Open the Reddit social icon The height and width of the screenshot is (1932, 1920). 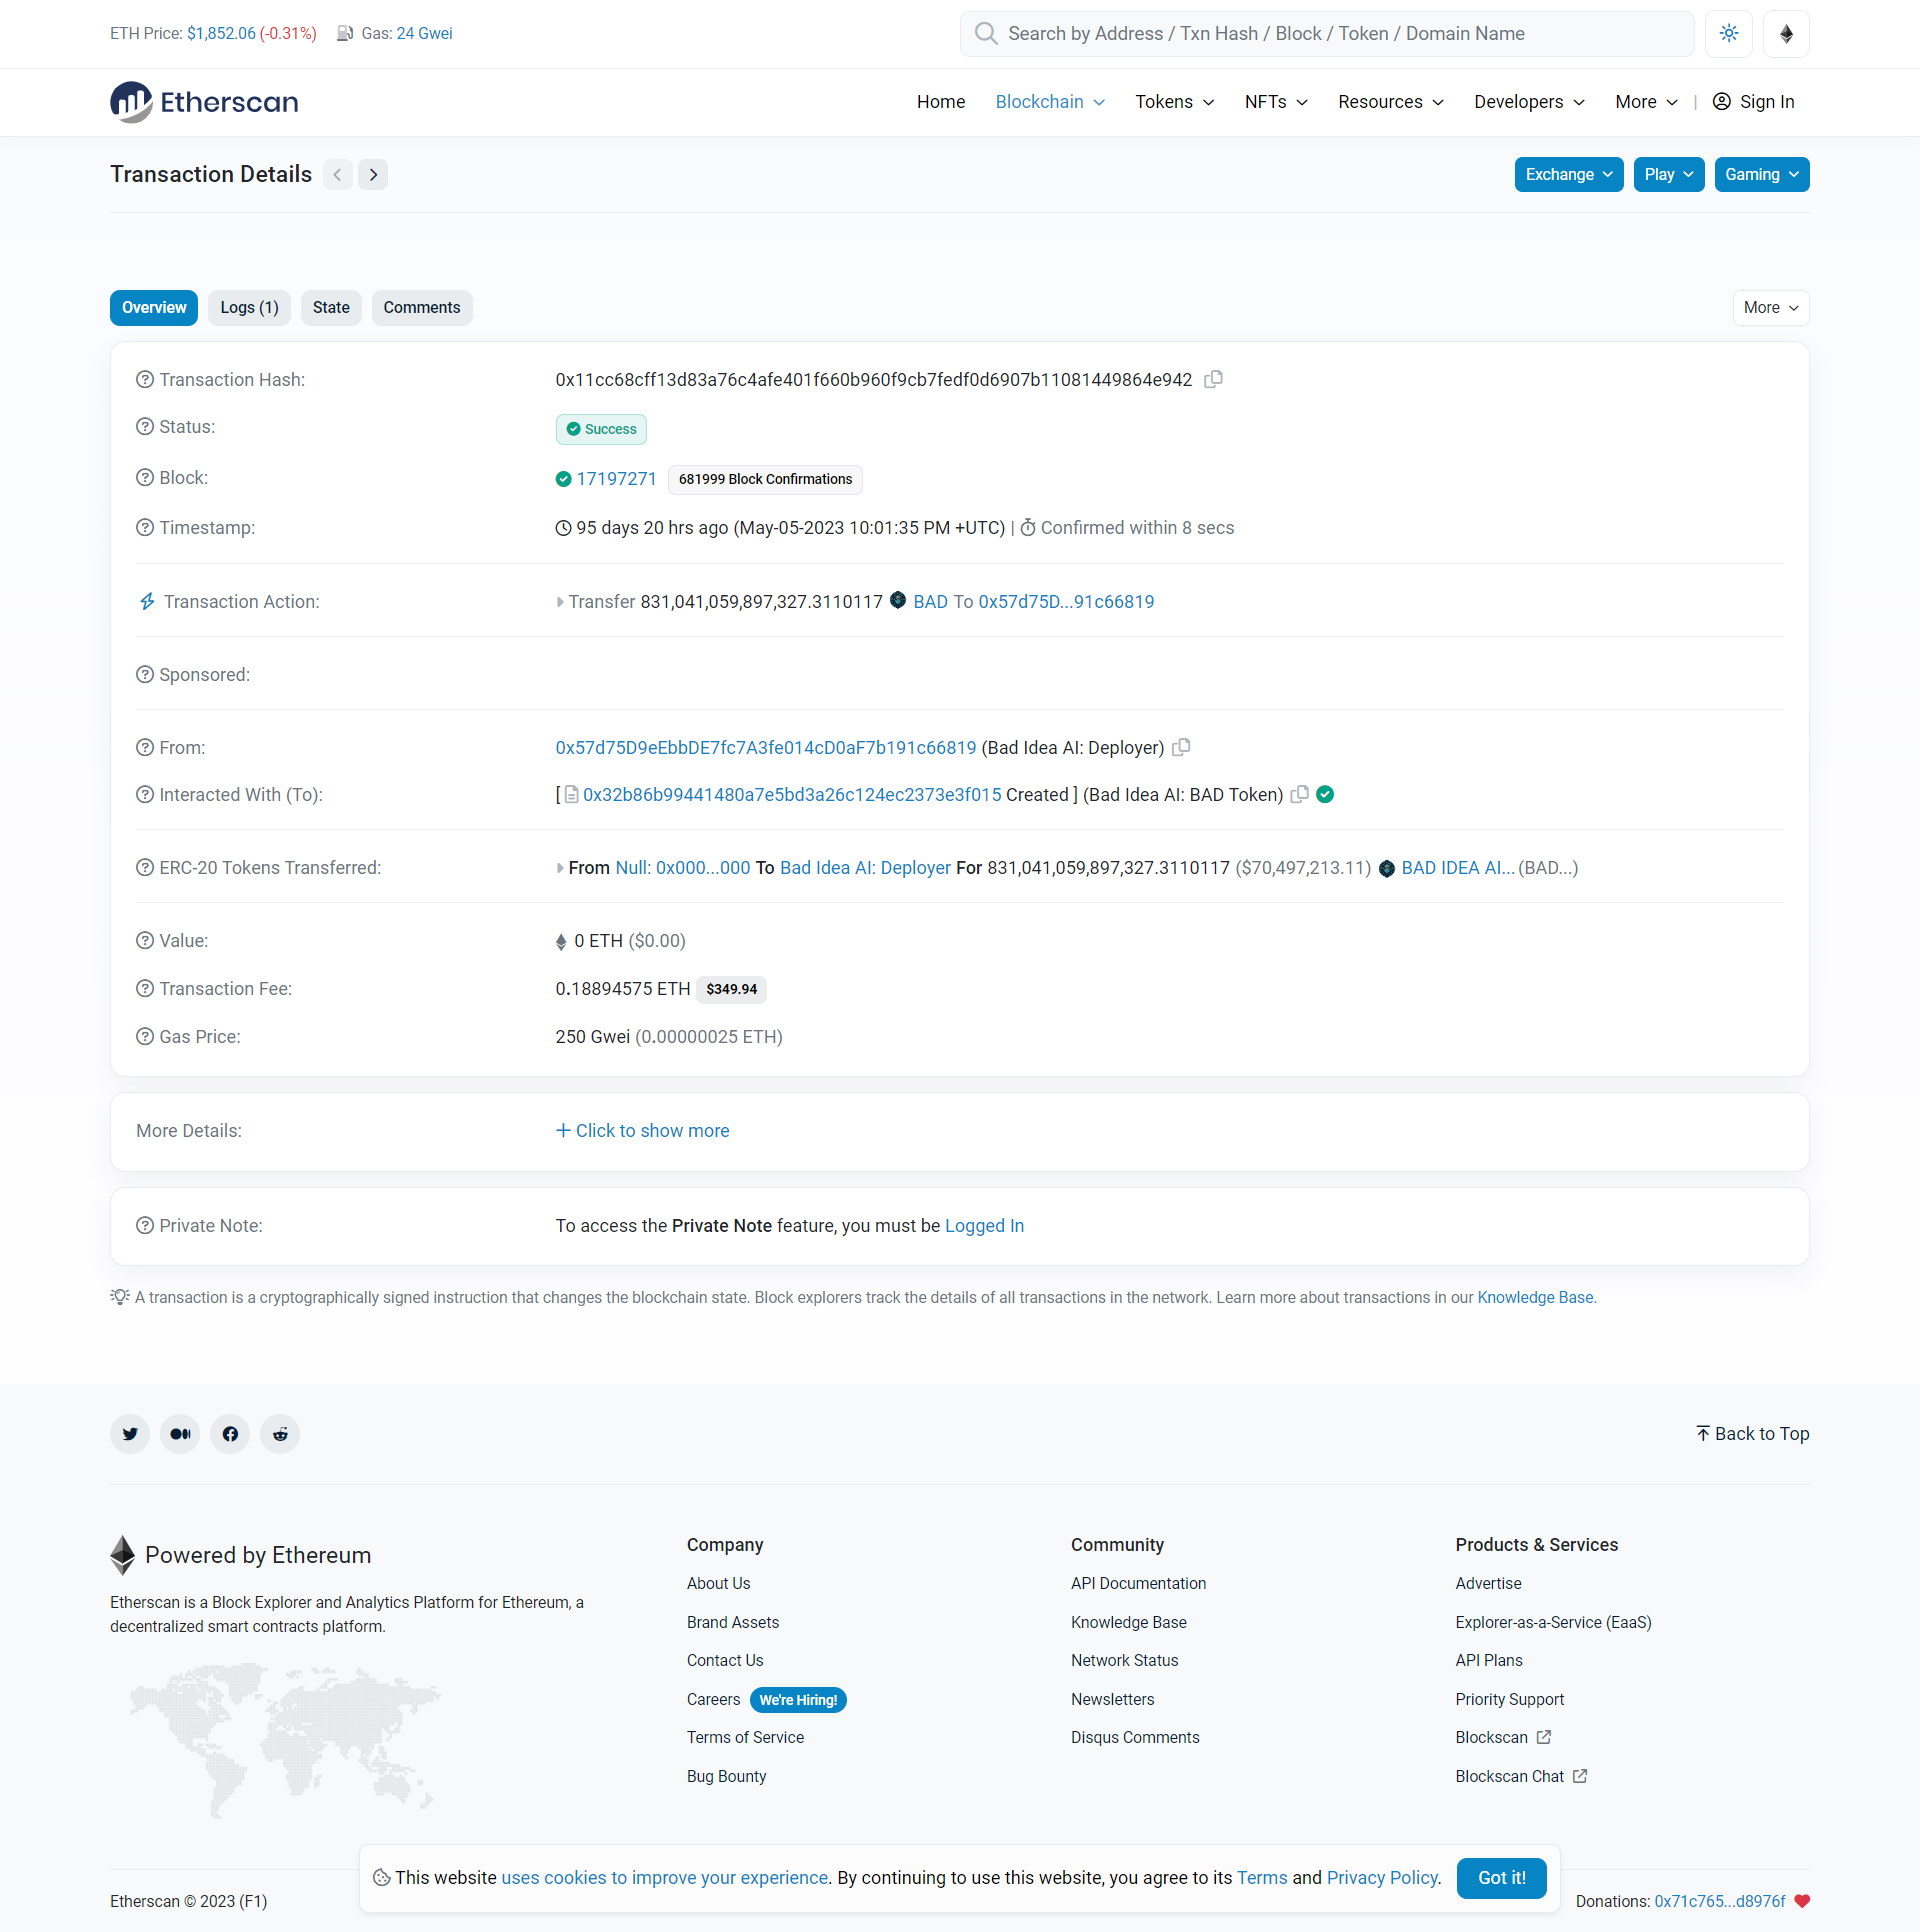[x=280, y=1434]
